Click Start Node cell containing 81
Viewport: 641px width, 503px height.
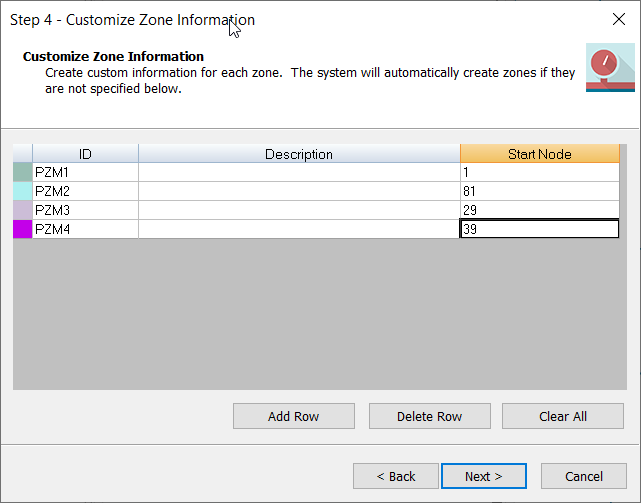(x=539, y=191)
